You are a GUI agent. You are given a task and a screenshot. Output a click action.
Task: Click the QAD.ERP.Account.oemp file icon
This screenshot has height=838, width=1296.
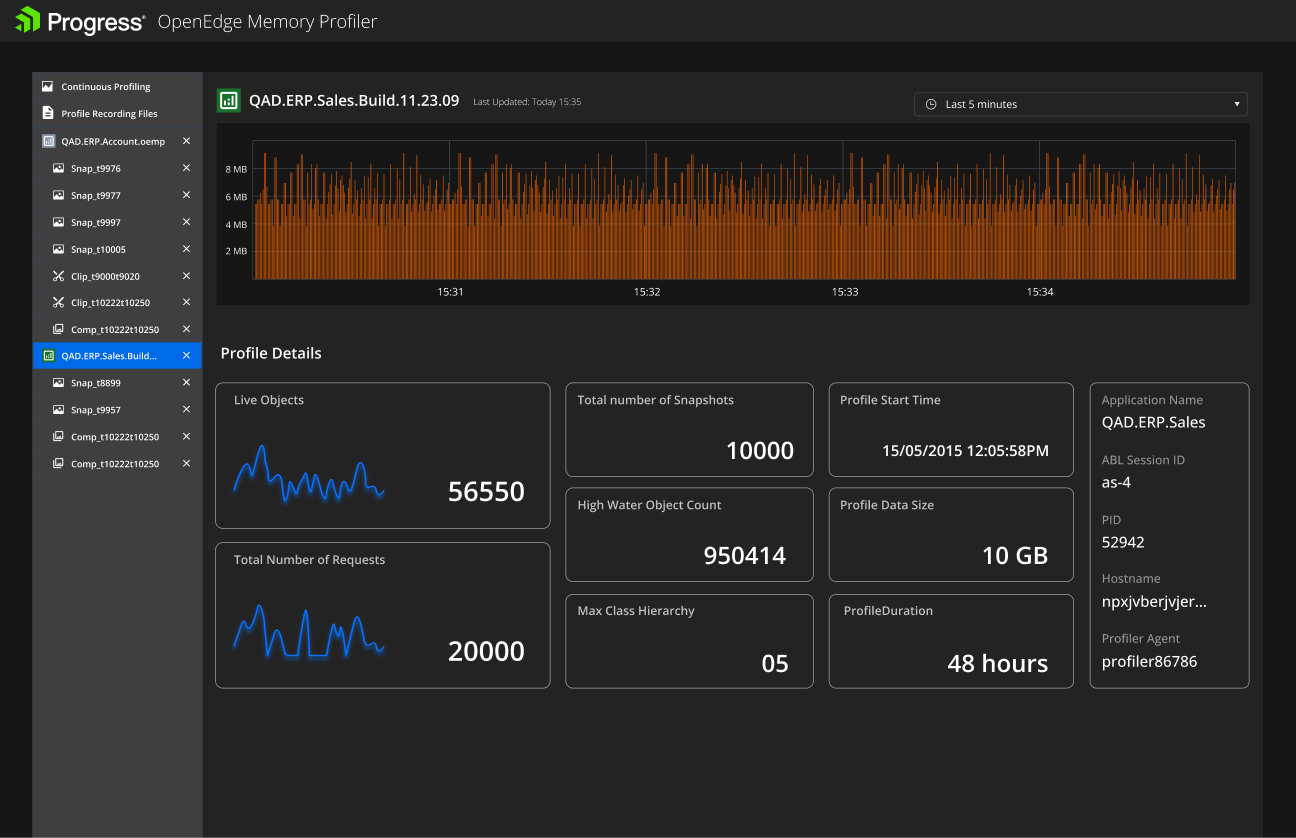[48, 141]
